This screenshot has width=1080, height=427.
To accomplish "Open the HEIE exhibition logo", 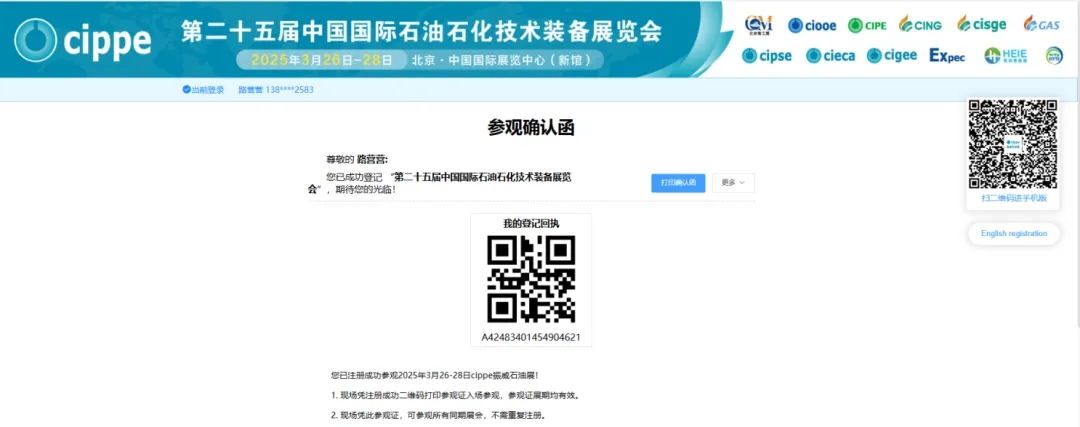I will [x=1006, y=56].
